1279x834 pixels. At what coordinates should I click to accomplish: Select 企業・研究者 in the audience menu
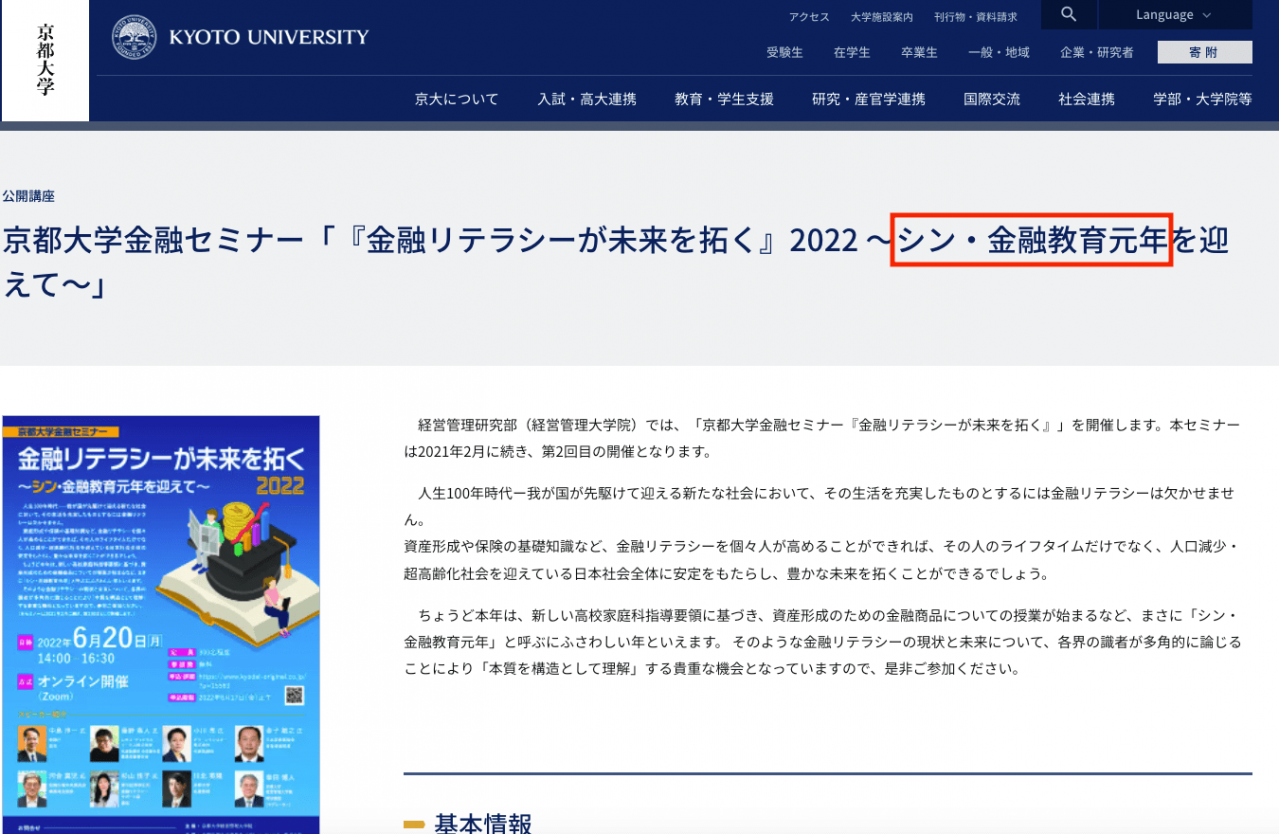pyautogui.click(x=1097, y=52)
